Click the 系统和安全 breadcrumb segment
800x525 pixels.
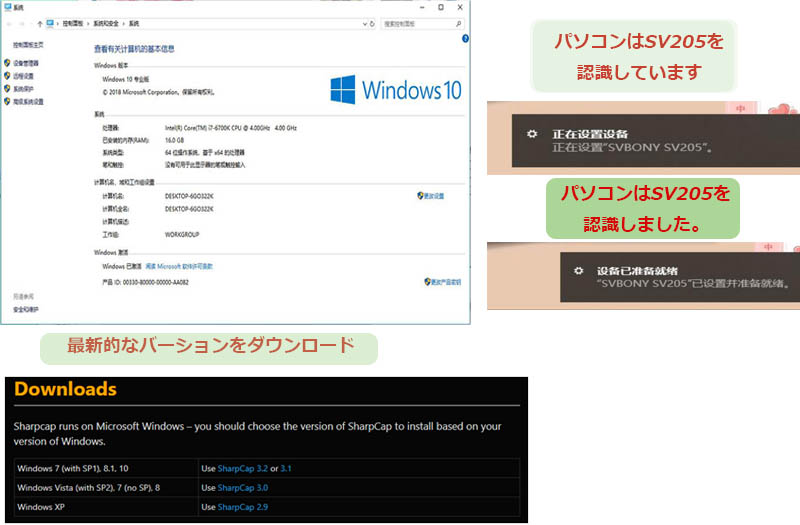[x=106, y=21]
